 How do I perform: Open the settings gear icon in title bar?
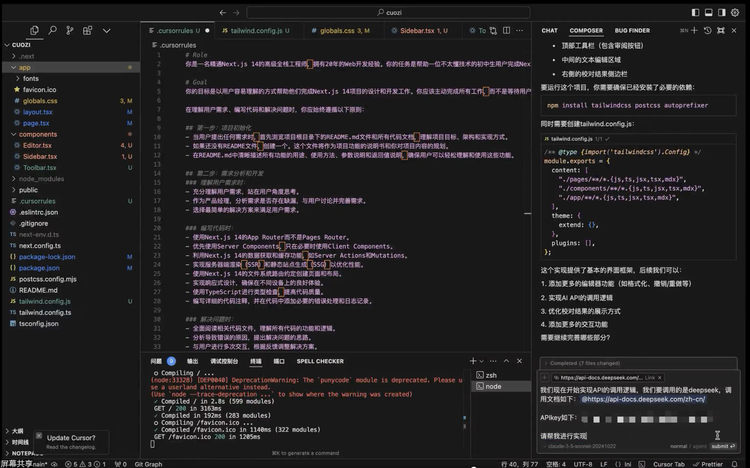click(736, 10)
